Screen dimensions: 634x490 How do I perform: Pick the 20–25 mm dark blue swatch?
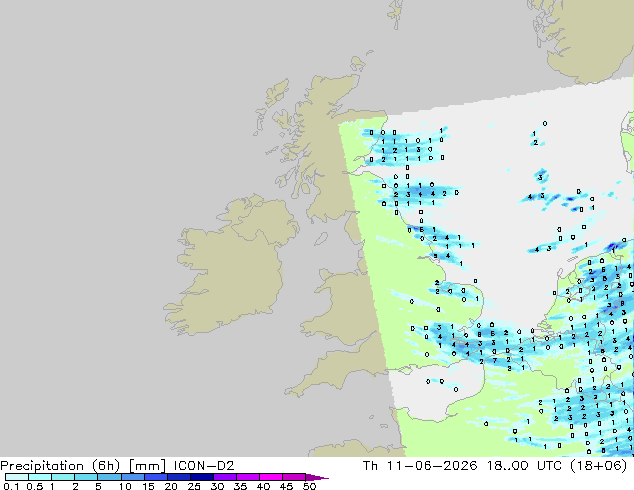(178, 477)
